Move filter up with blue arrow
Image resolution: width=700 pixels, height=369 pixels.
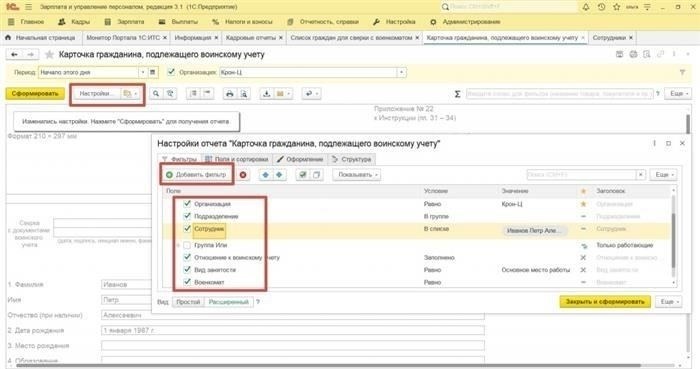(x=266, y=175)
